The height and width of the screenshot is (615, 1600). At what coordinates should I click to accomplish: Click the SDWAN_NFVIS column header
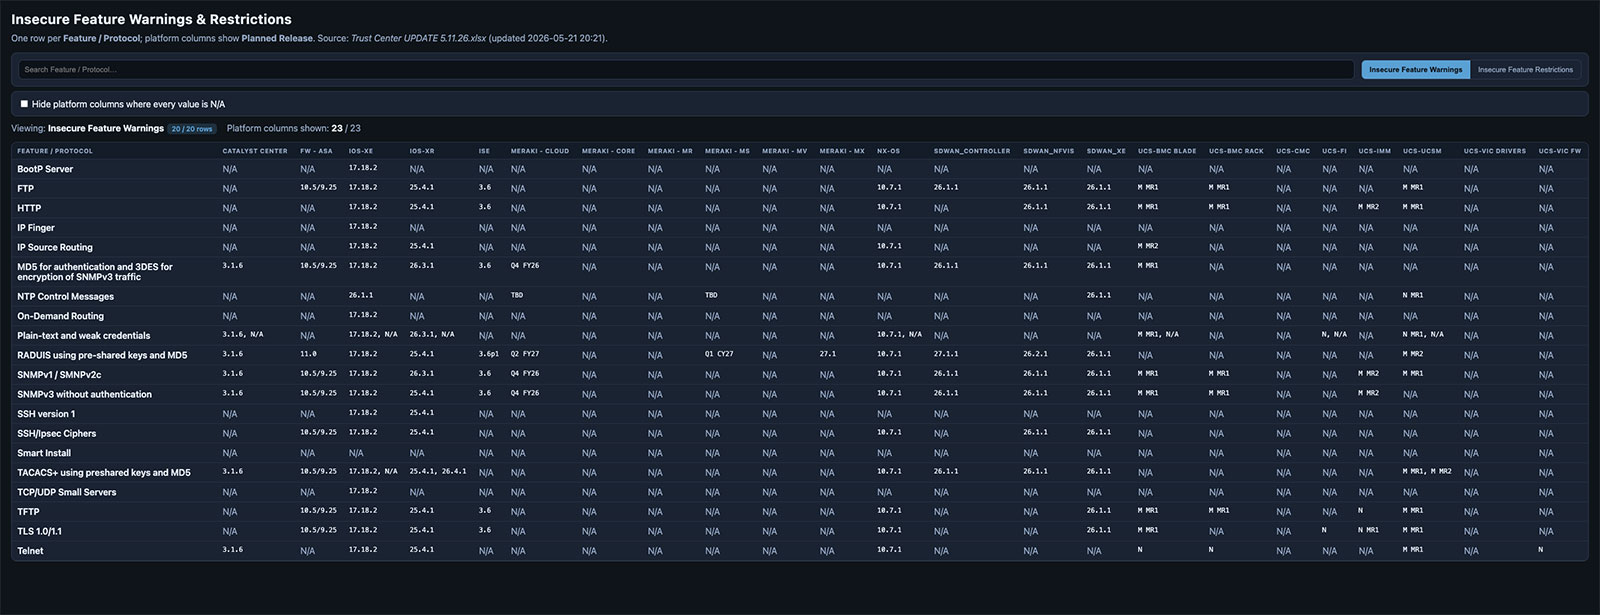point(1048,151)
